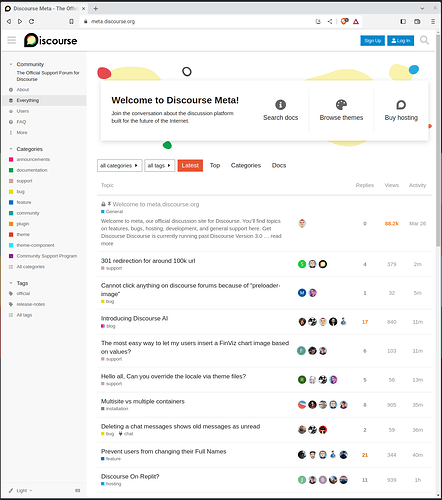Reload the page with the refresh icon
The image size is (442, 500).
31,21
